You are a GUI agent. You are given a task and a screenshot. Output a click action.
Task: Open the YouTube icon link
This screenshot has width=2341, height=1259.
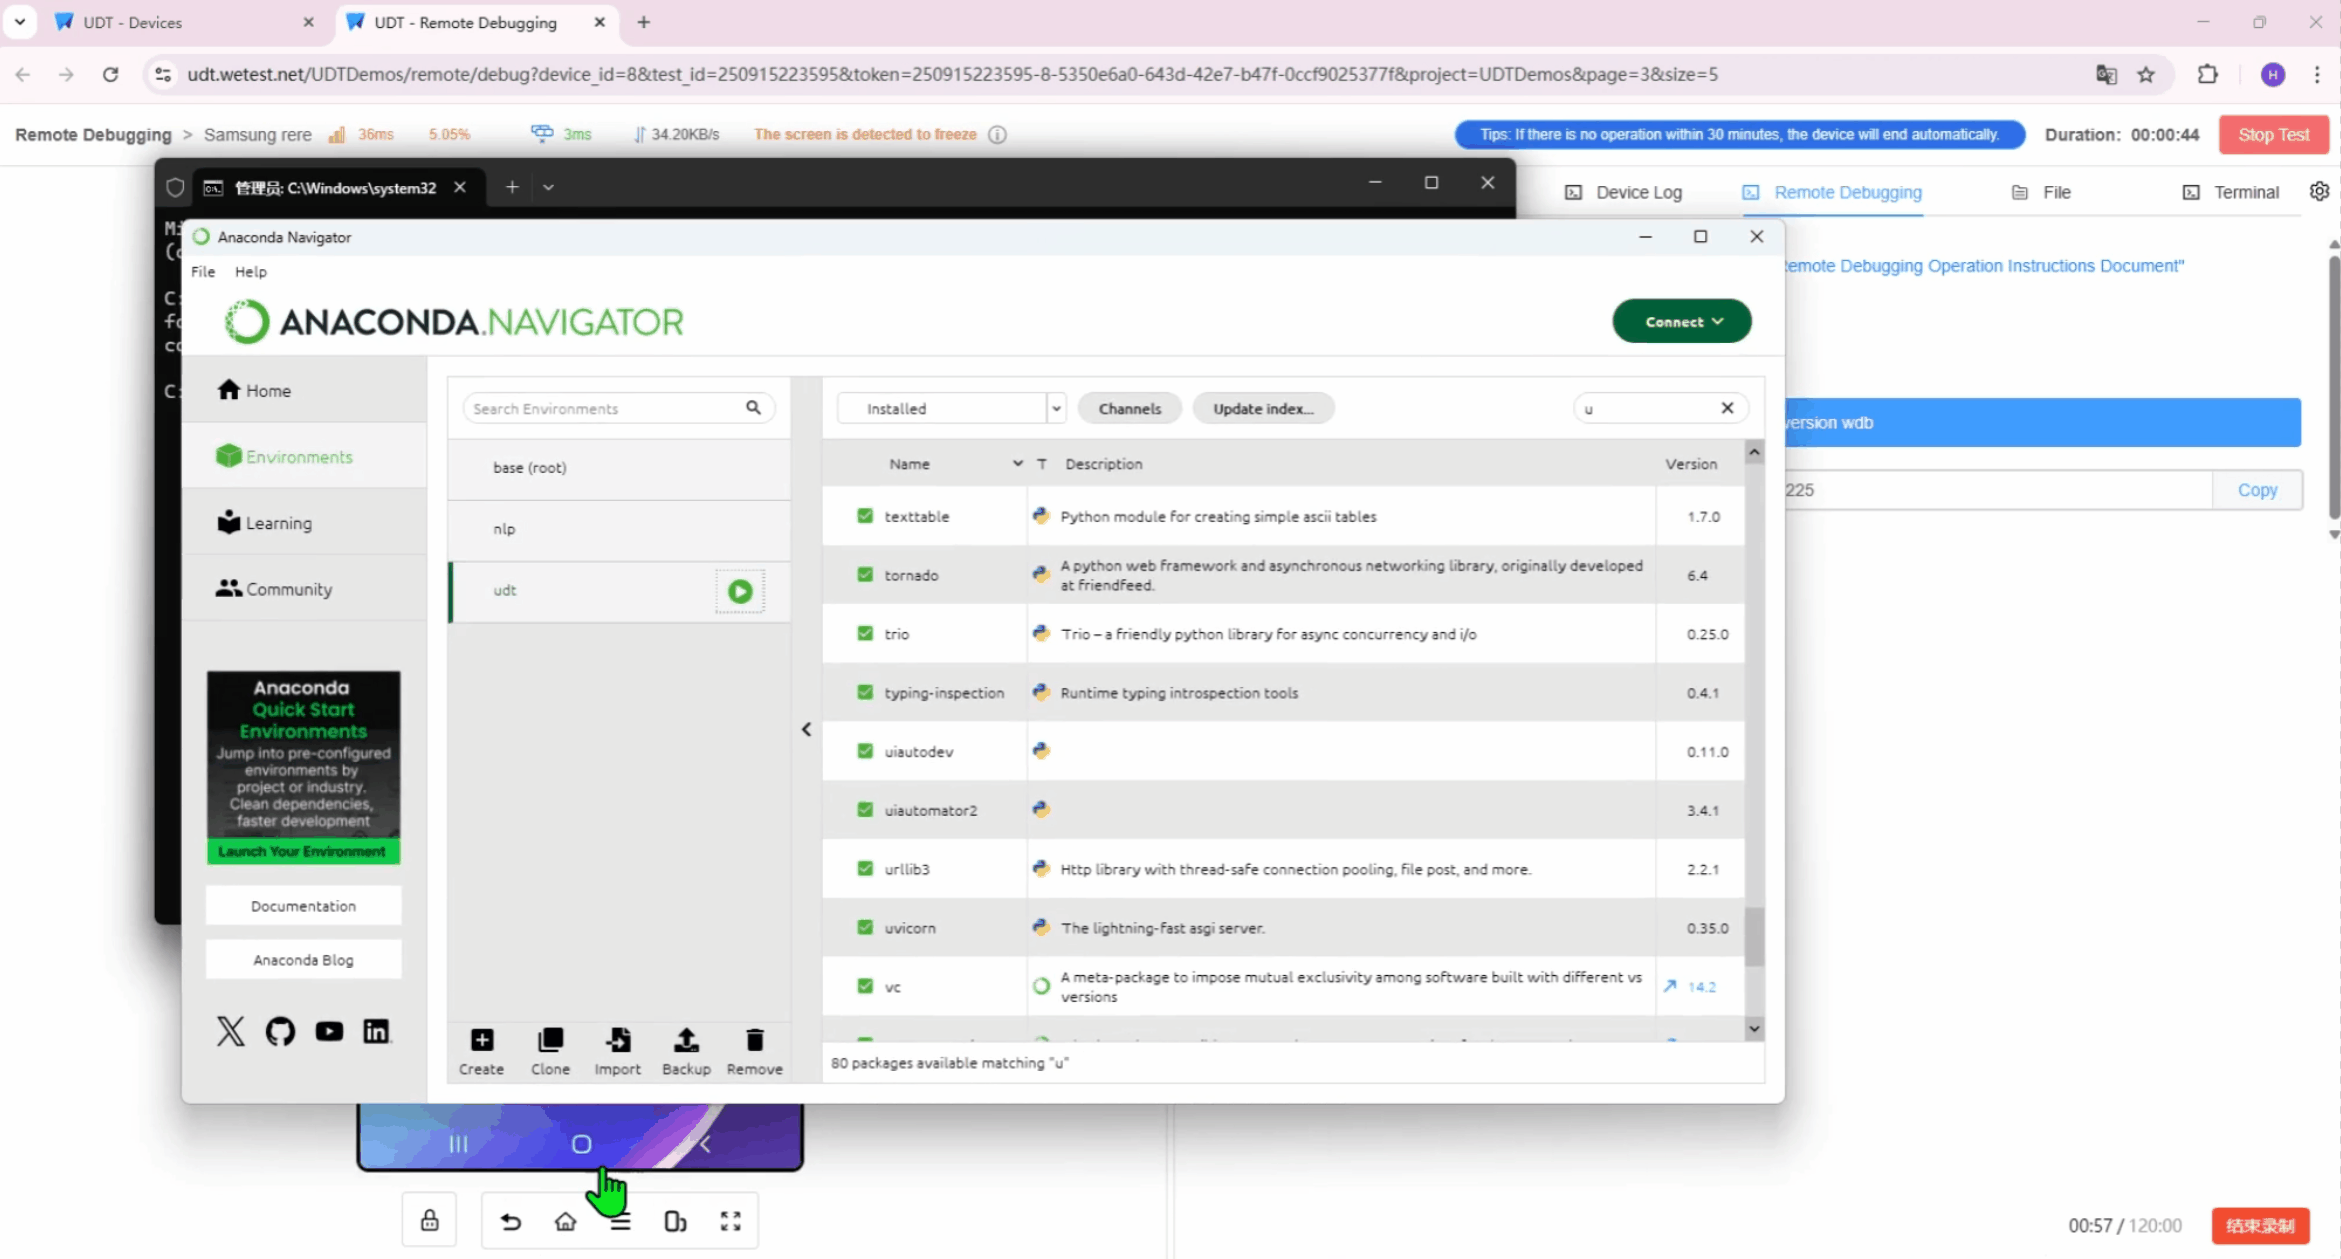(x=329, y=1031)
